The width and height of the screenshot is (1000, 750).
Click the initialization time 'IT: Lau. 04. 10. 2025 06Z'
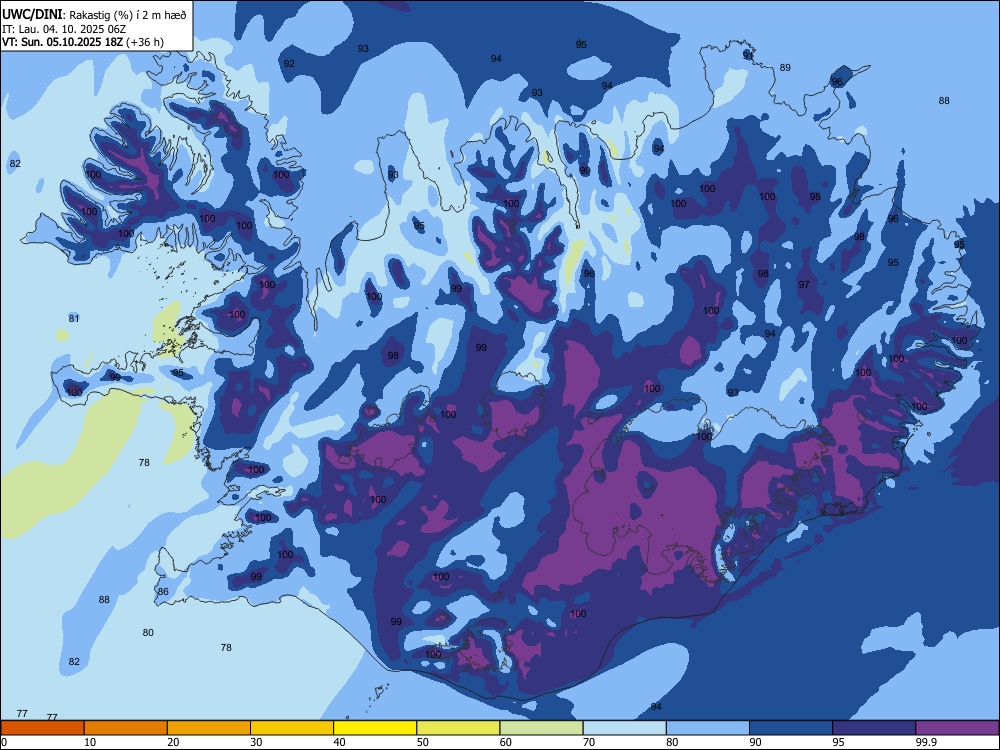click(x=64, y=29)
